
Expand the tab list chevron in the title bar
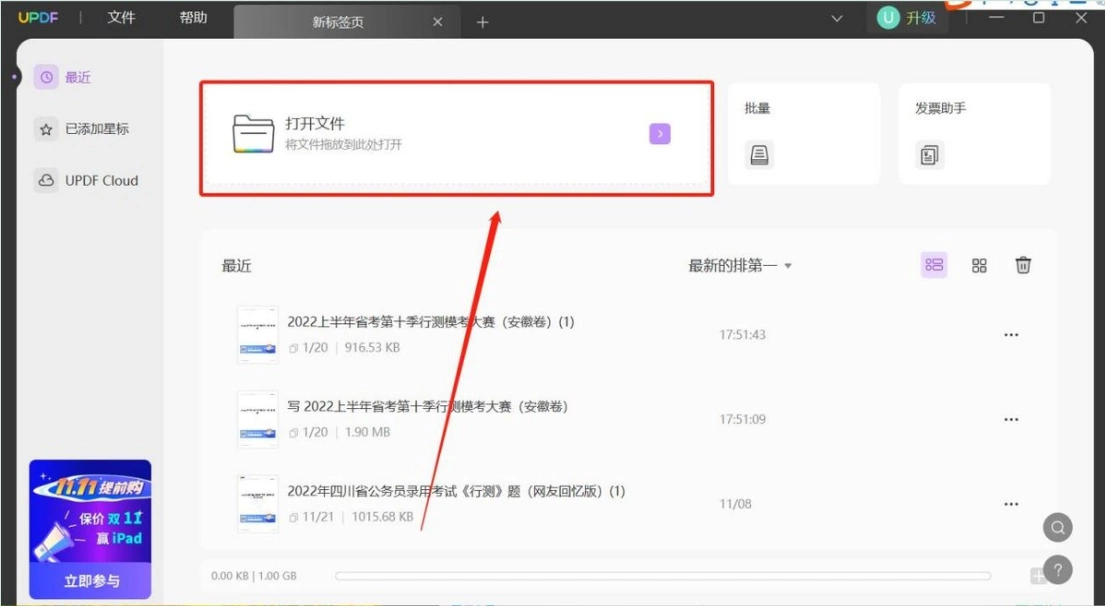tap(837, 19)
